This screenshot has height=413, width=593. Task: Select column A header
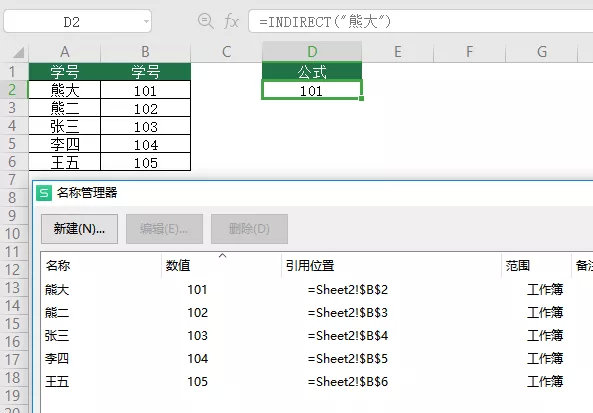point(65,52)
